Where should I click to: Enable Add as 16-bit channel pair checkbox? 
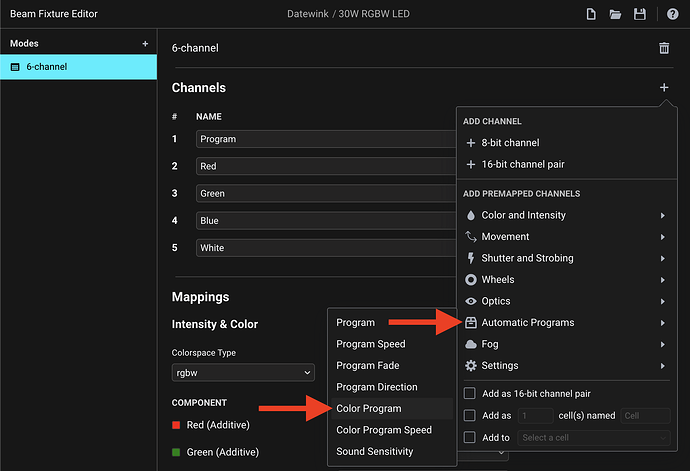tap(470, 394)
